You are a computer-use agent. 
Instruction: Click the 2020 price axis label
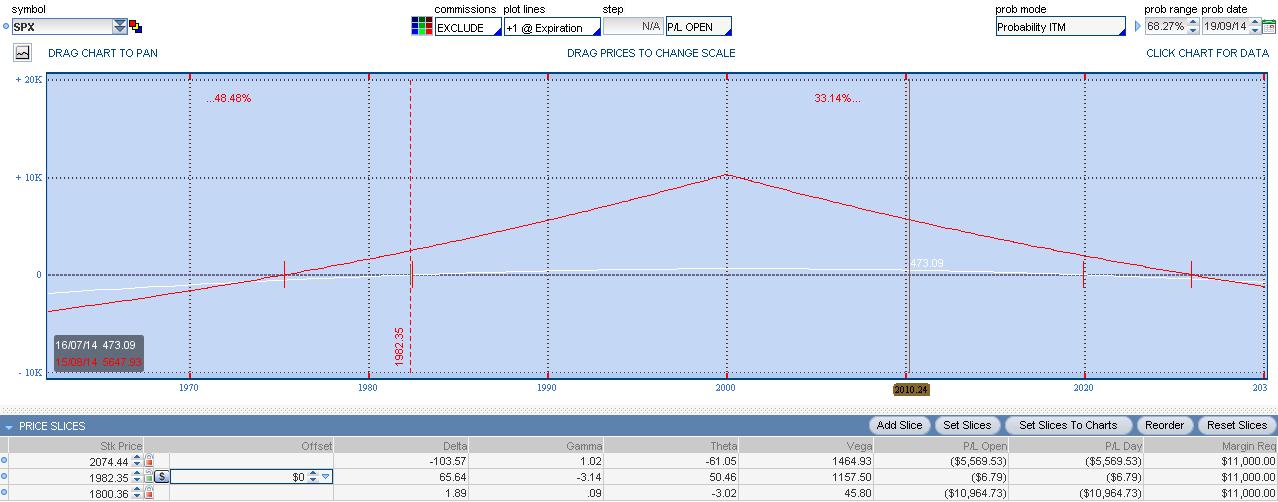(1084, 388)
